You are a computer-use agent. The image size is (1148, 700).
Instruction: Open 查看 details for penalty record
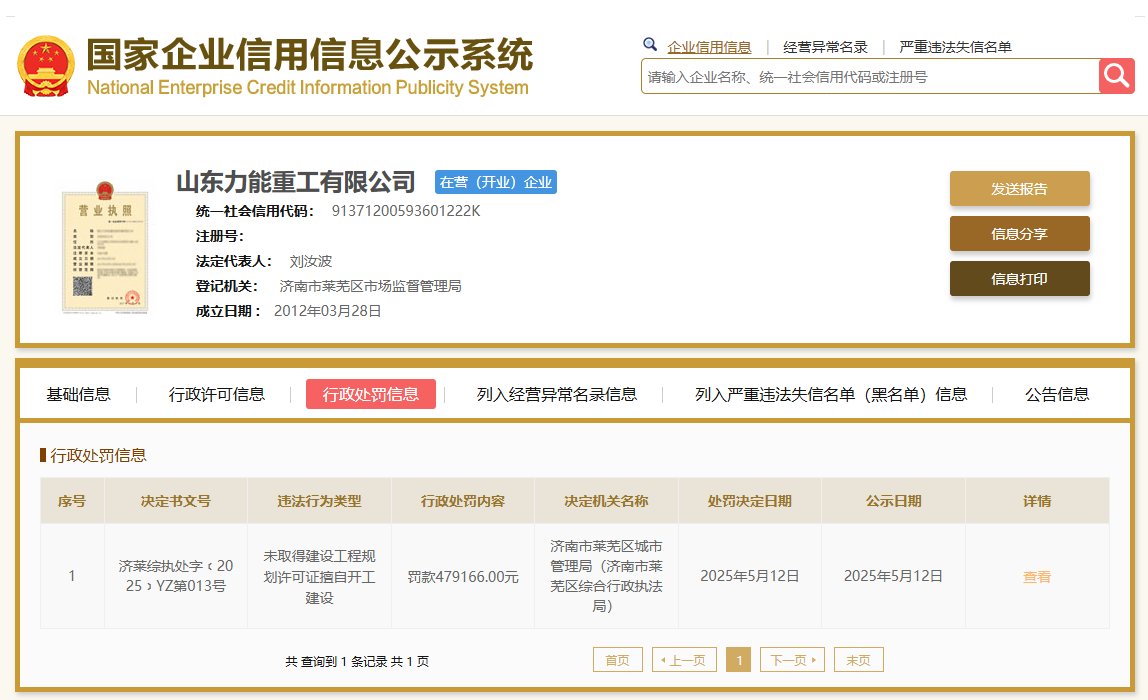pos(1037,577)
